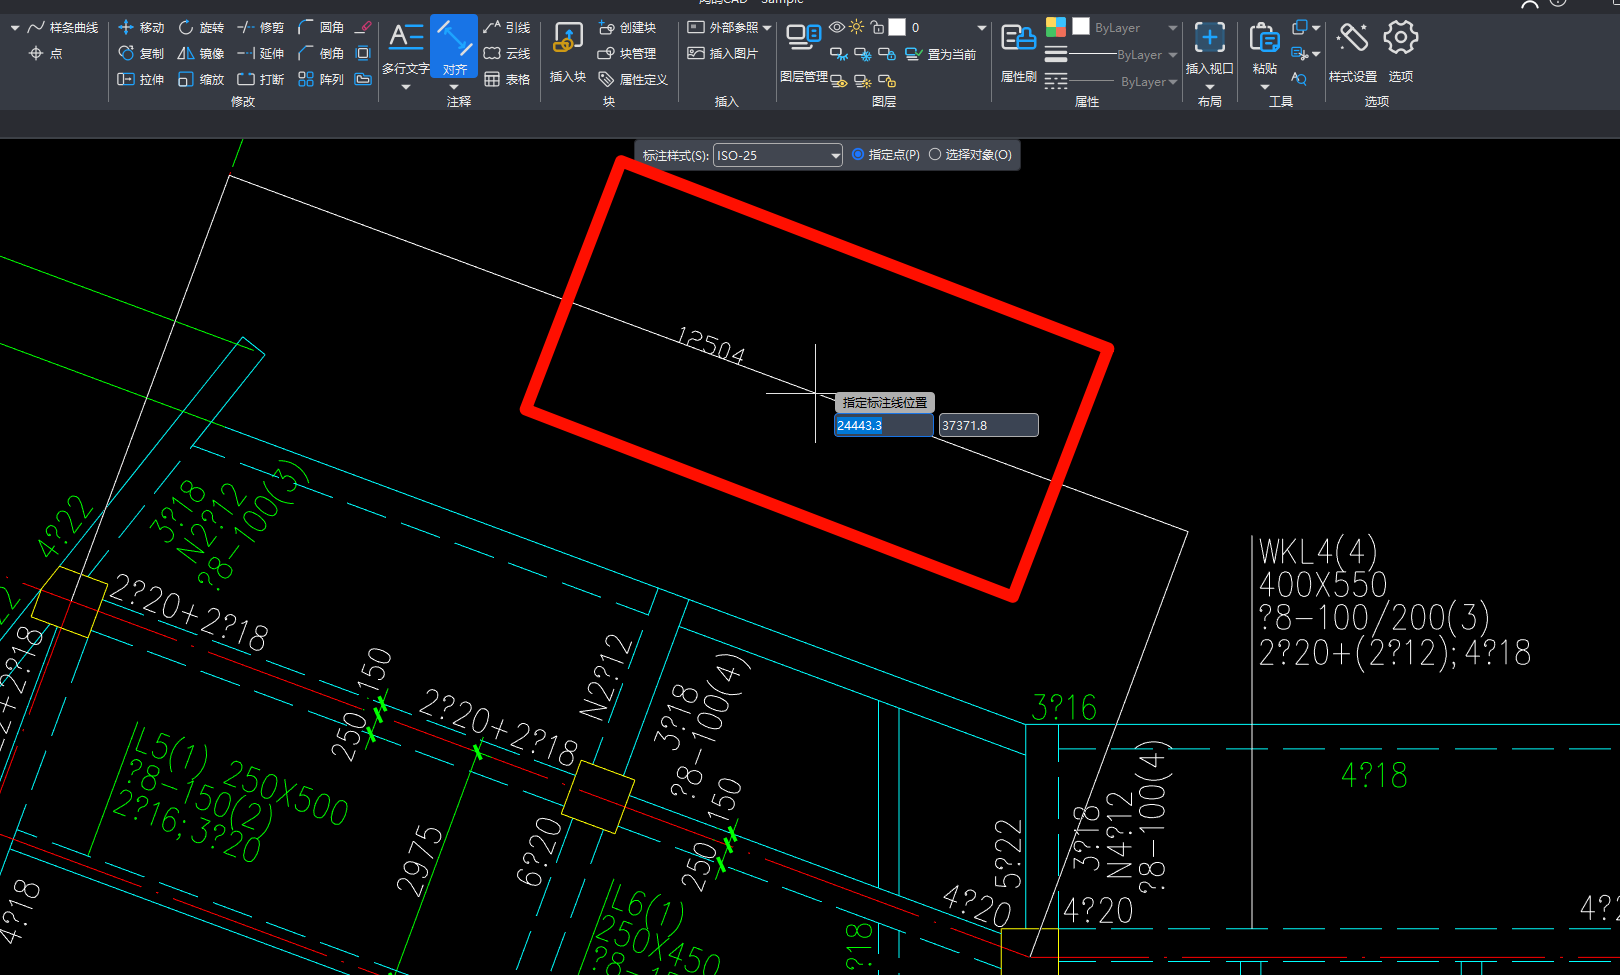
Task: Click the white layer color swatch
Action: 897,27
